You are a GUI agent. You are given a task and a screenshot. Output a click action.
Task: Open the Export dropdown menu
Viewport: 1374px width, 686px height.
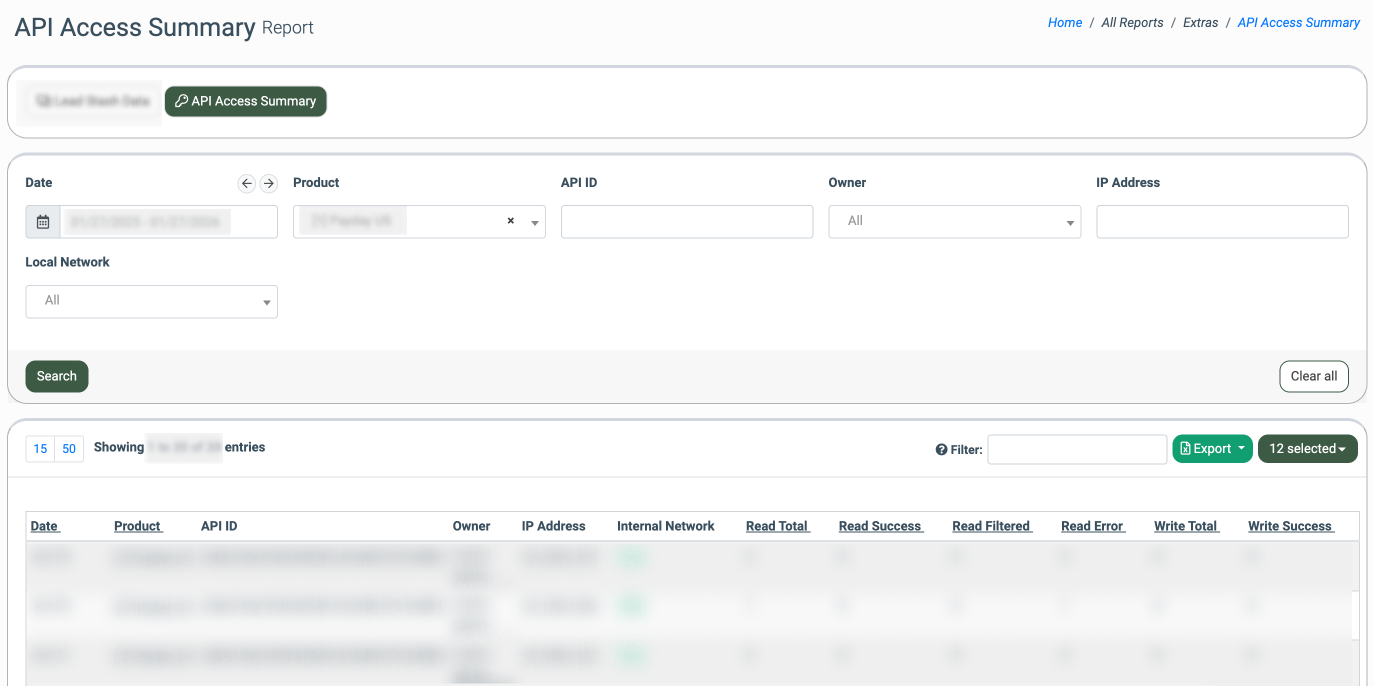(x=1212, y=449)
